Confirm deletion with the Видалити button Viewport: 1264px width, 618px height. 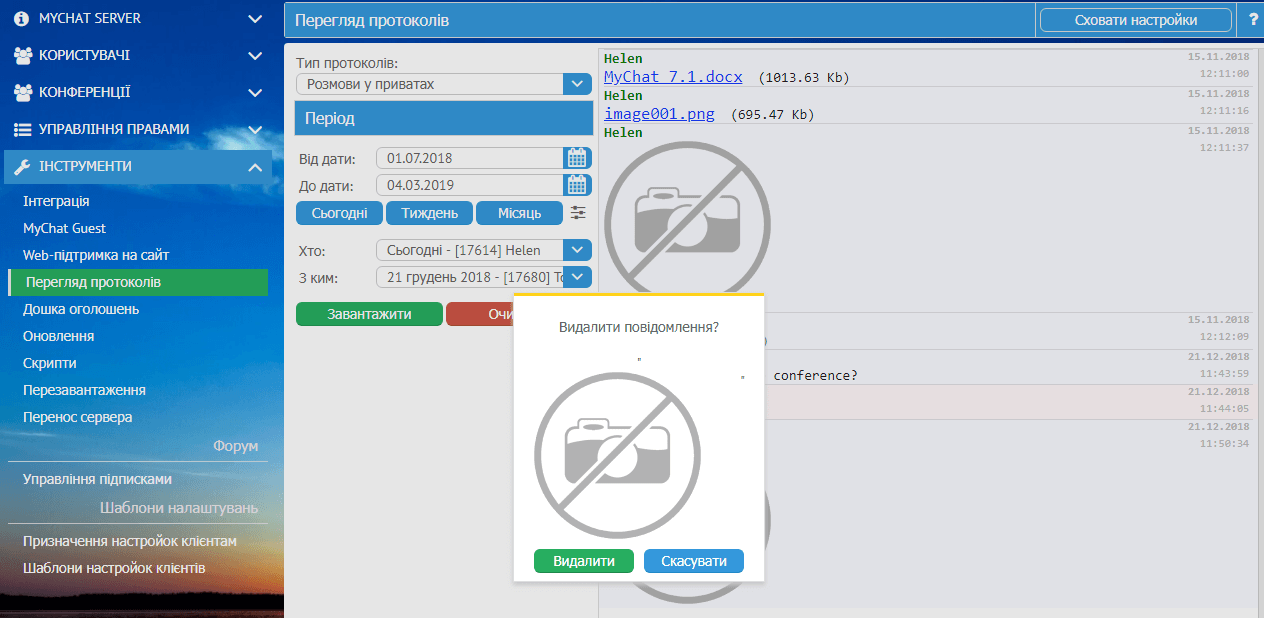[x=584, y=561]
